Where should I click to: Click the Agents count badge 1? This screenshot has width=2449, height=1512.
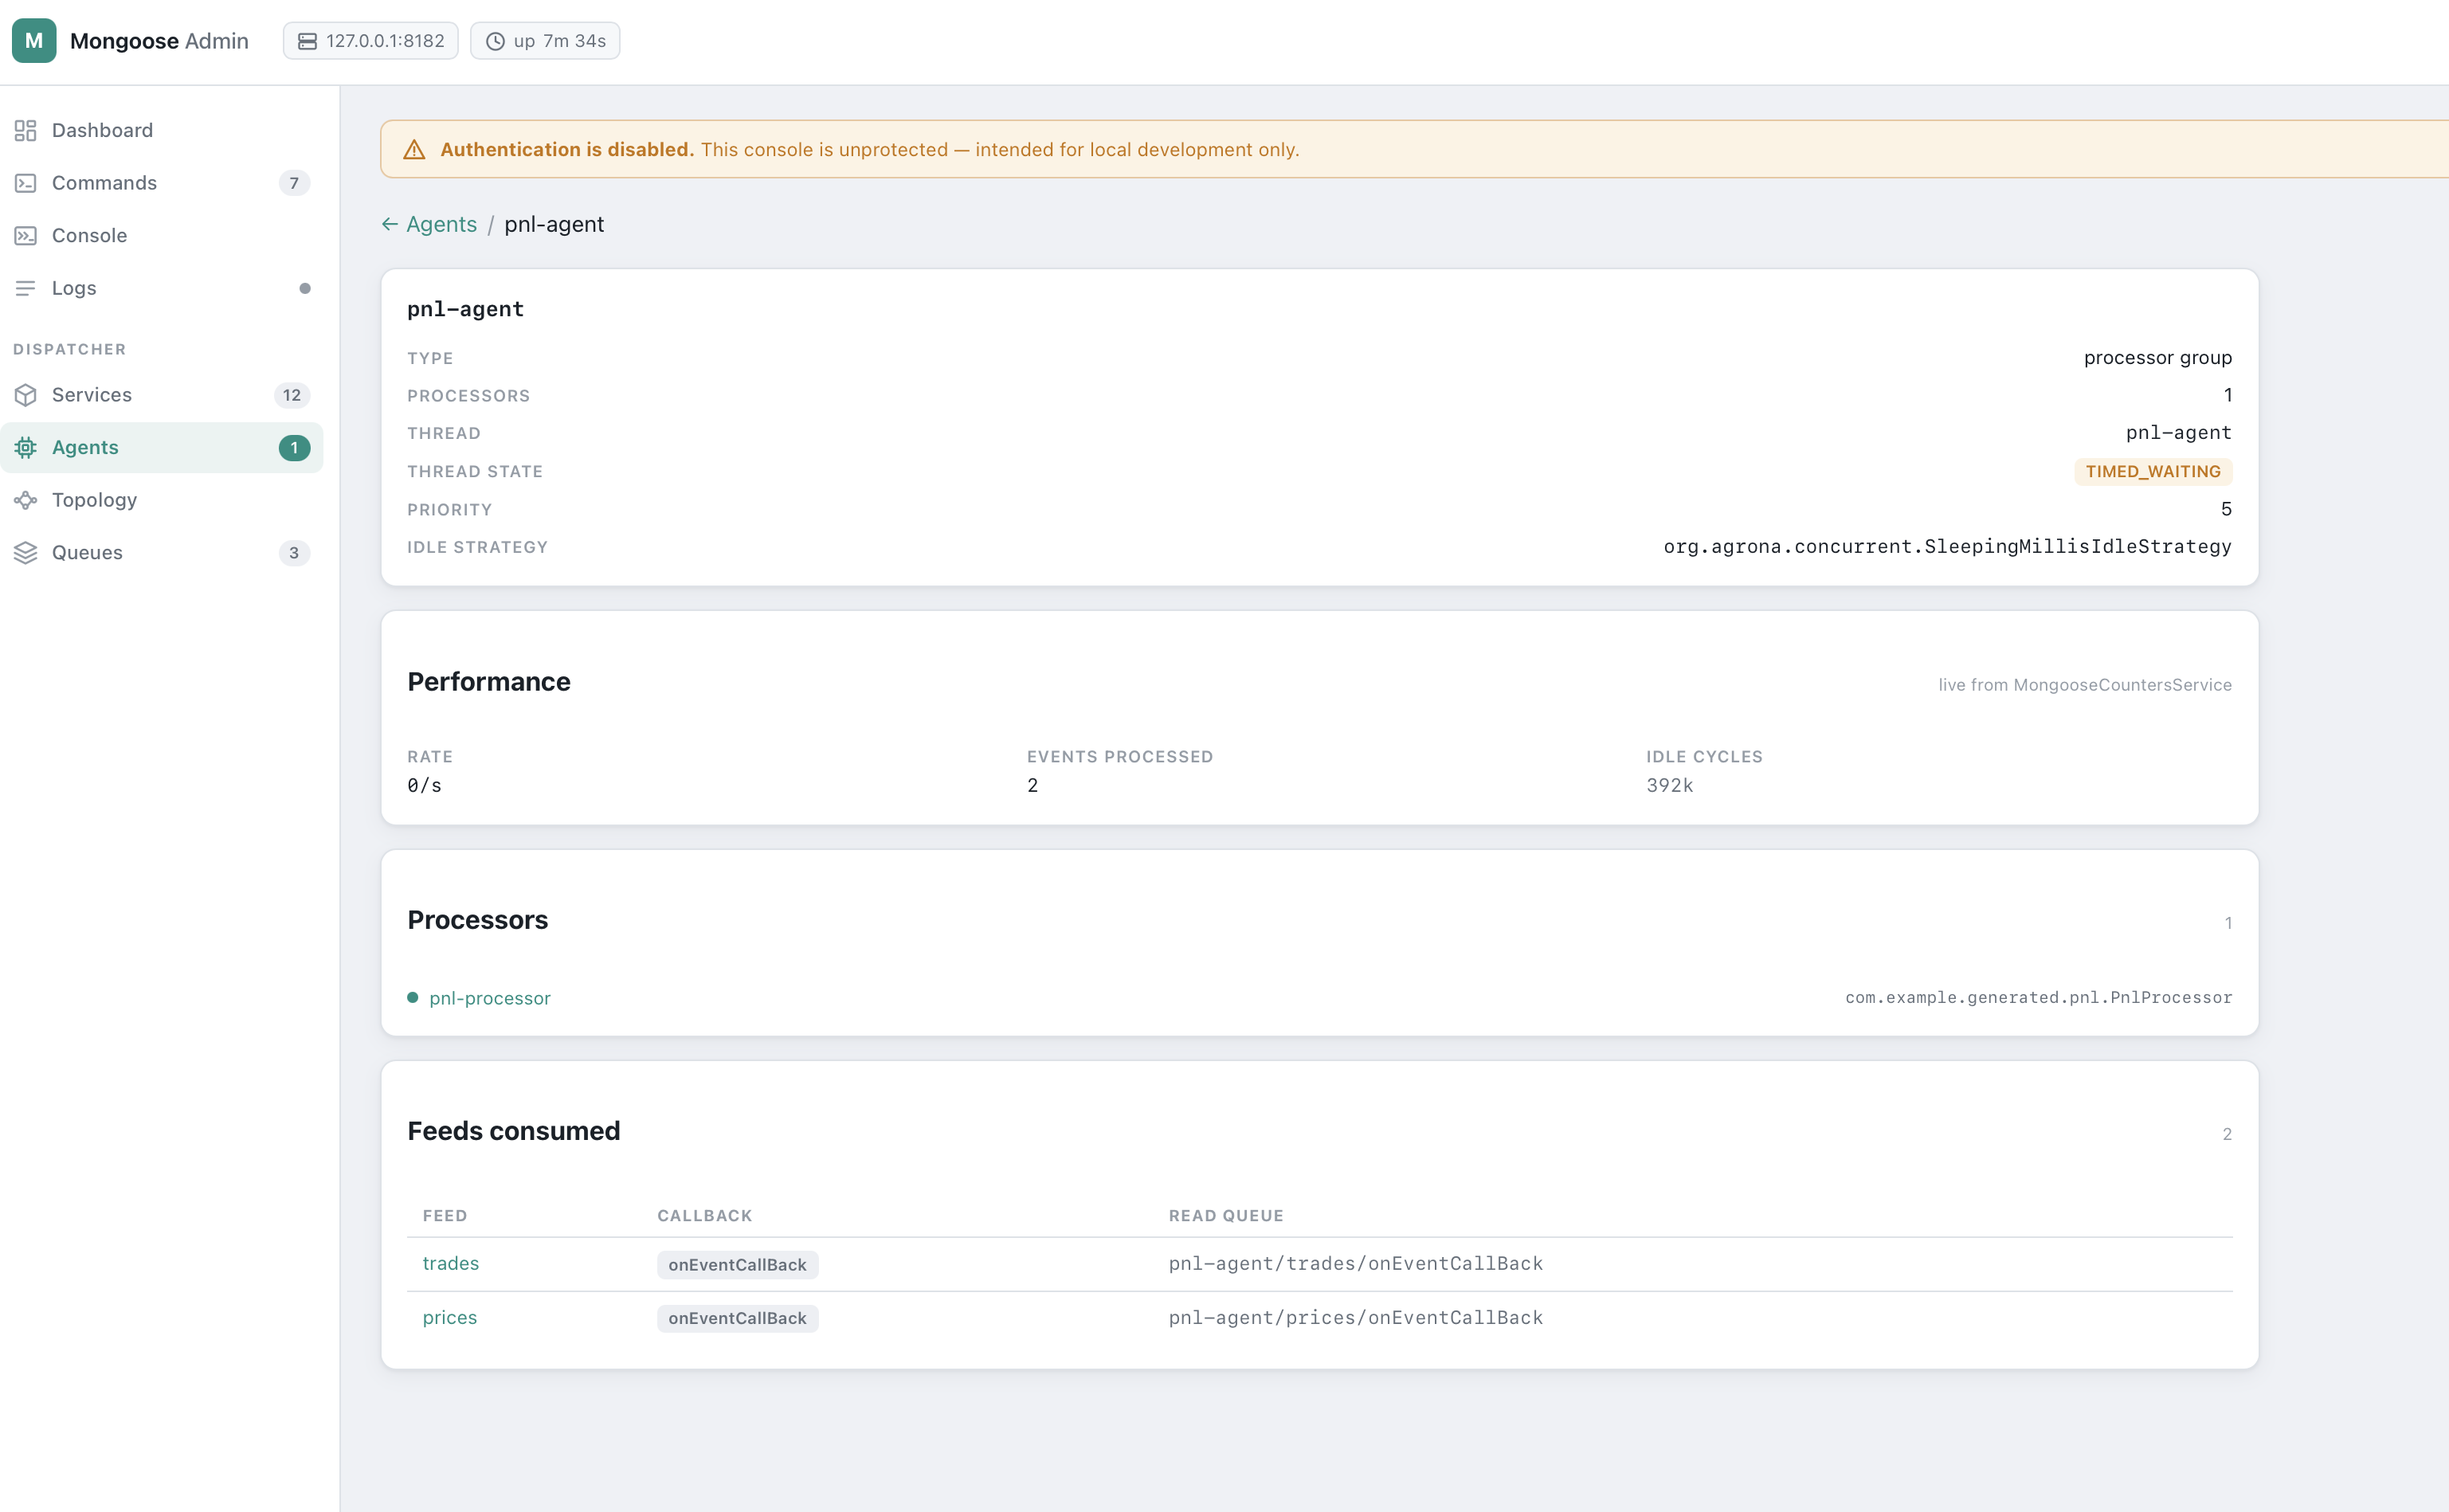(294, 447)
